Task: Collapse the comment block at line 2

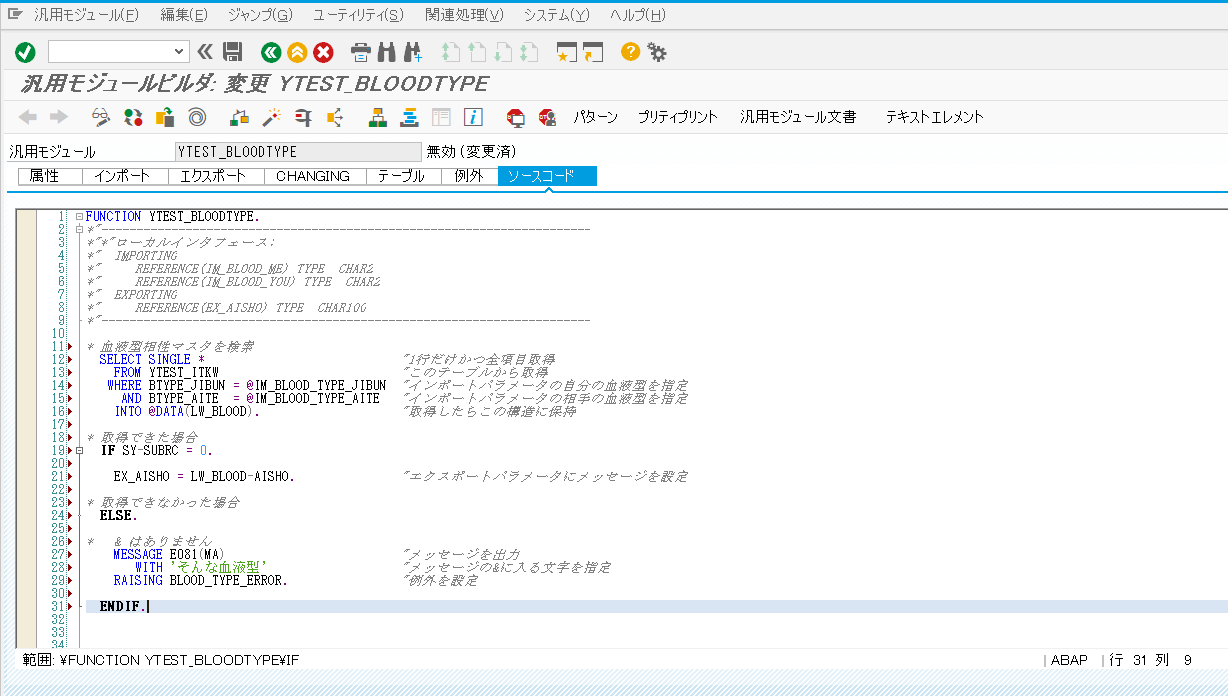Action: click(x=79, y=230)
